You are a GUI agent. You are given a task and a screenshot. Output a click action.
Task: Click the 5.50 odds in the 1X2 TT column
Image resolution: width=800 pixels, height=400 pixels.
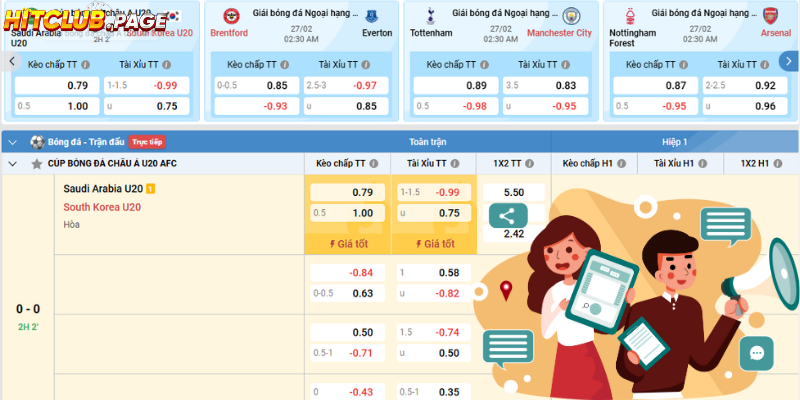(x=514, y=192)
